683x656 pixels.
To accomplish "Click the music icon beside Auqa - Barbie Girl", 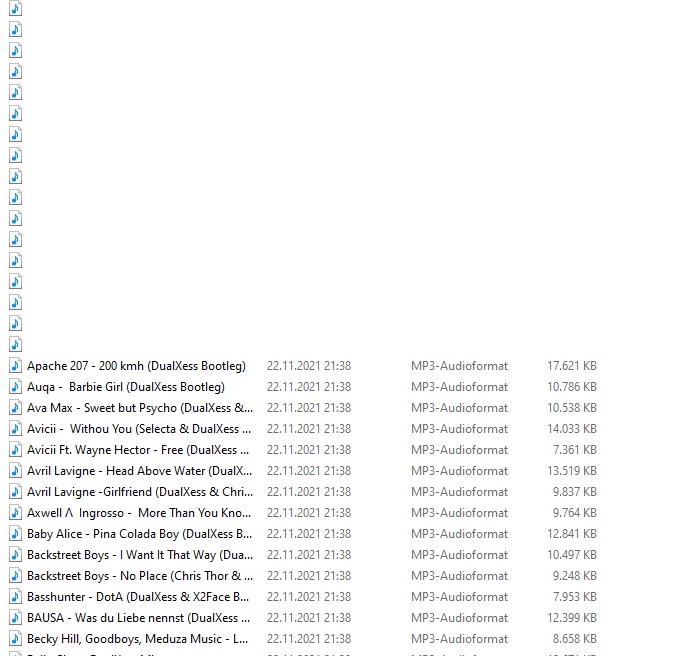I will coord(15,386).
